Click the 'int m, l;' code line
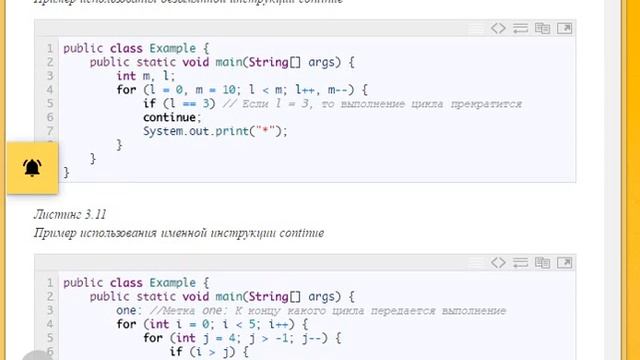The height and width of the screenshot is (360, 640). 146,76
